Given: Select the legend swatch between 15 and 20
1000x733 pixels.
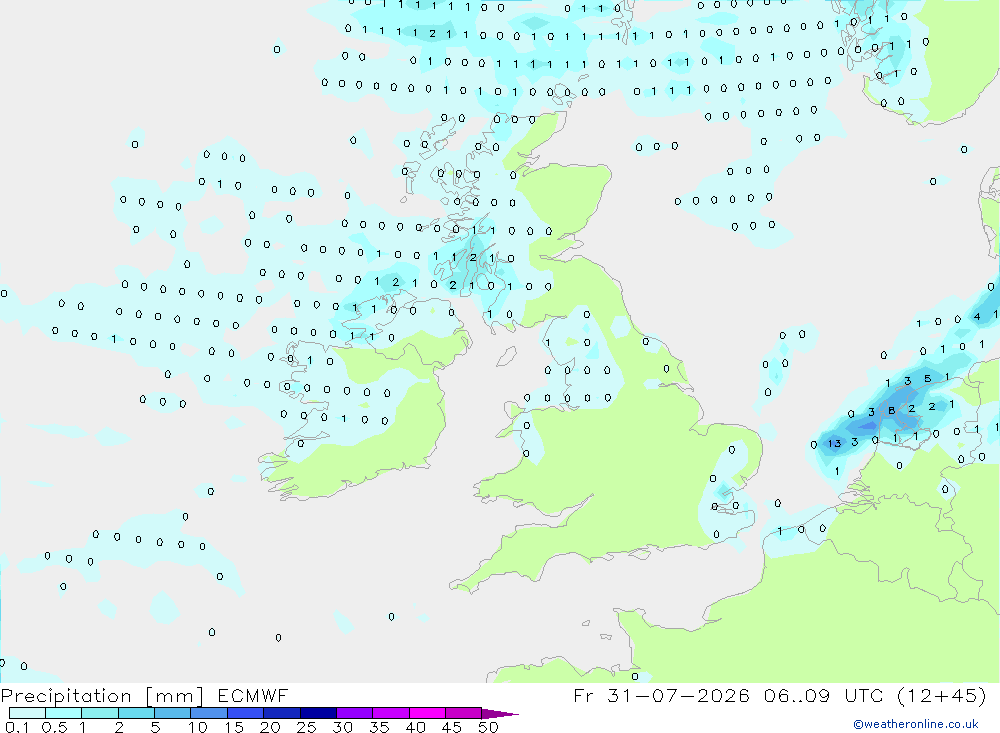Looking at the screenshot, I should tap(245, 713).
